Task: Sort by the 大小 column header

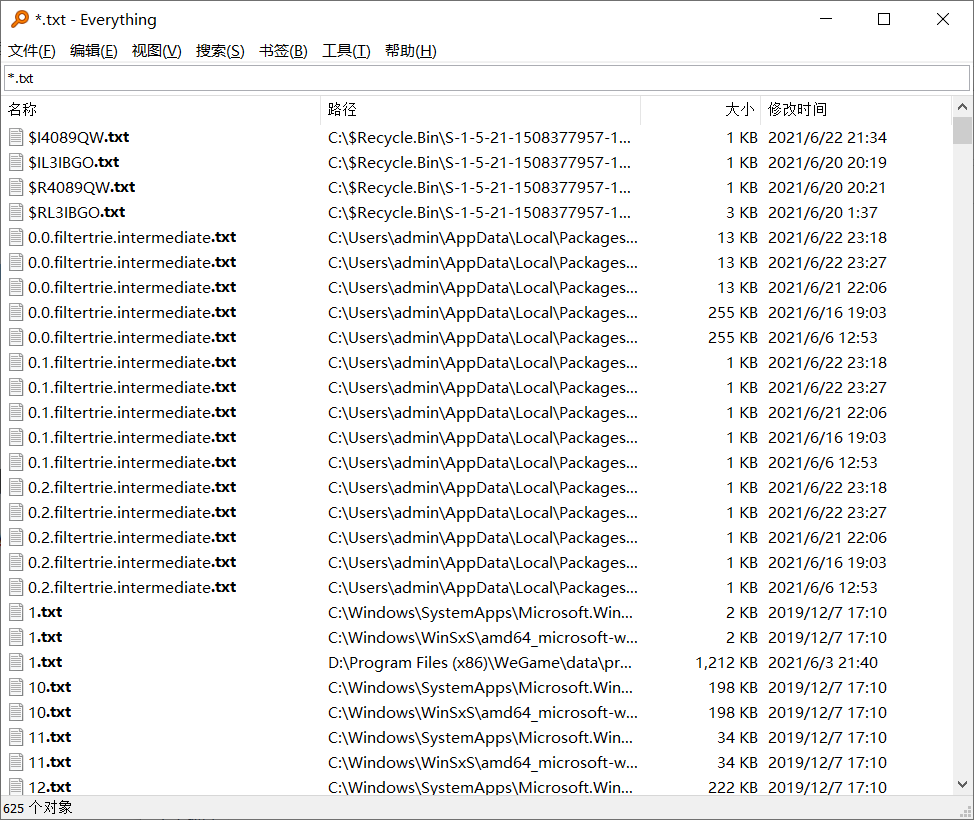Action: pos(700,109)
